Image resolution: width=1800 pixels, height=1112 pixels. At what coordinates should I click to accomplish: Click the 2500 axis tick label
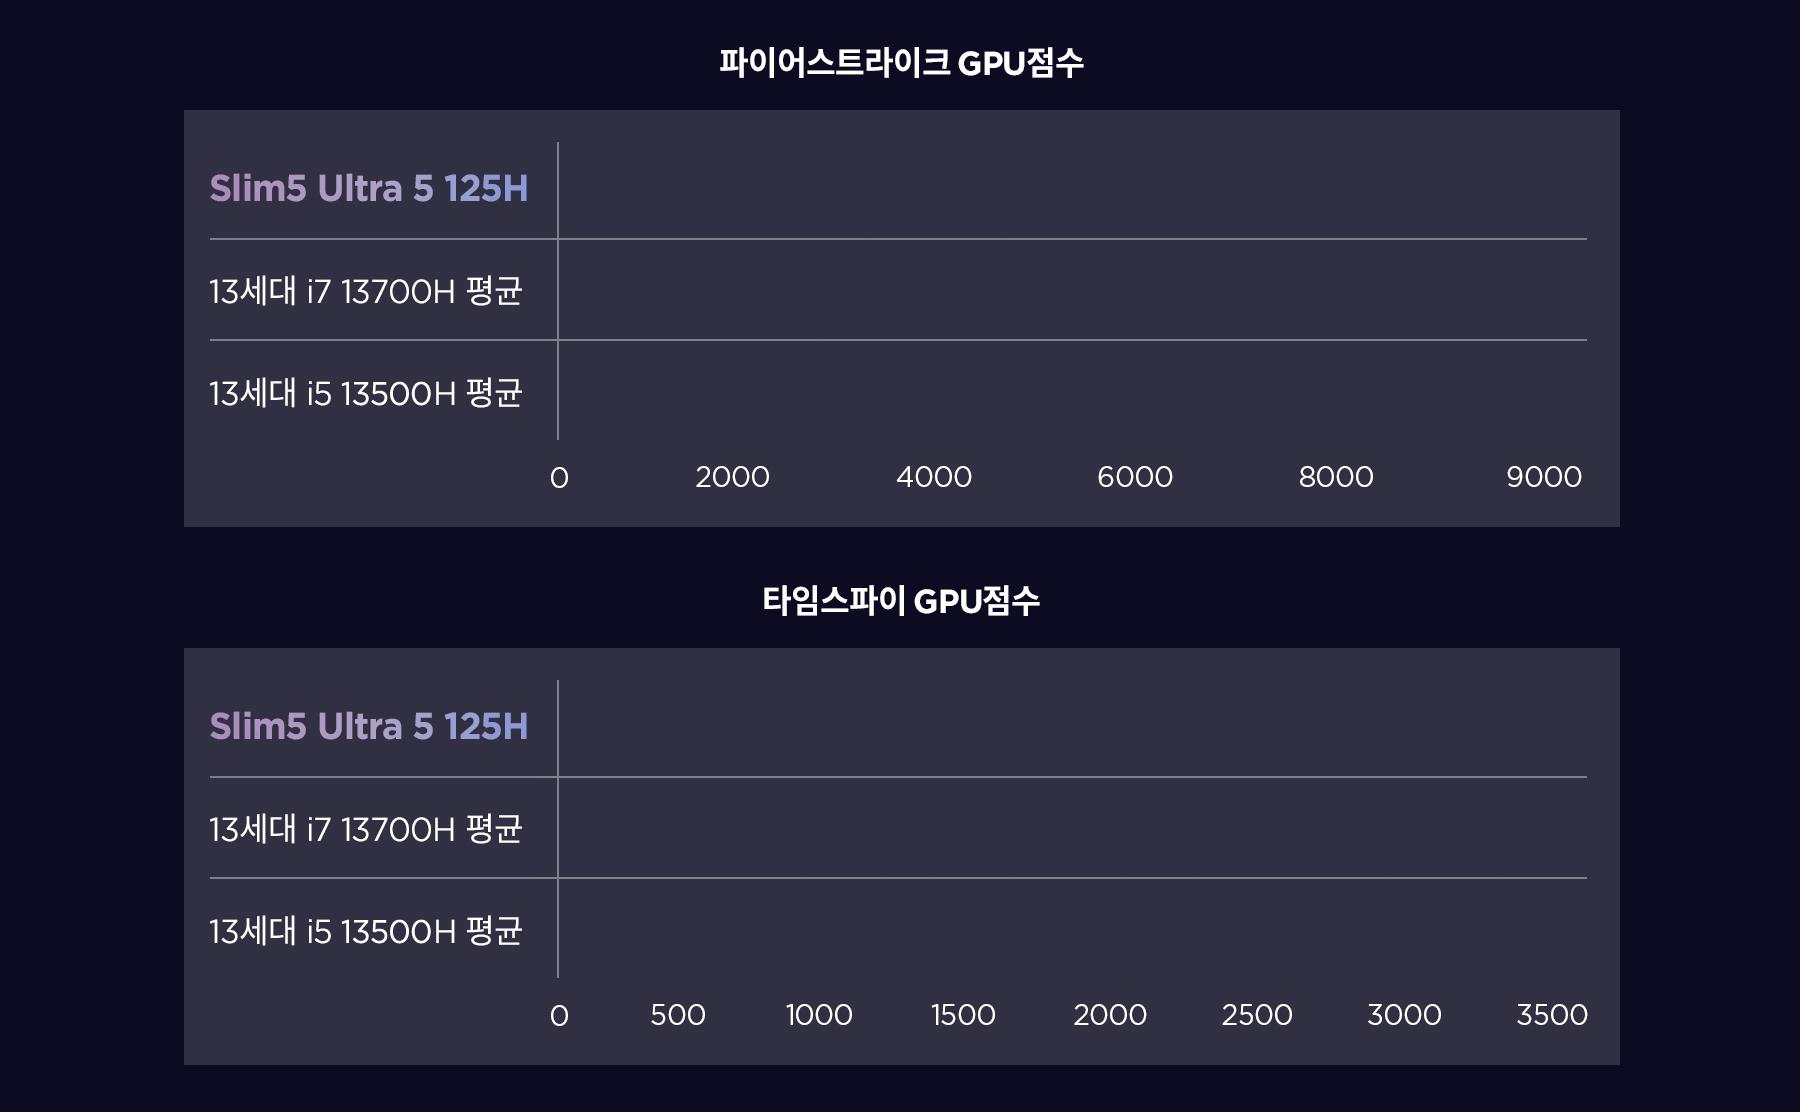1257,1015
